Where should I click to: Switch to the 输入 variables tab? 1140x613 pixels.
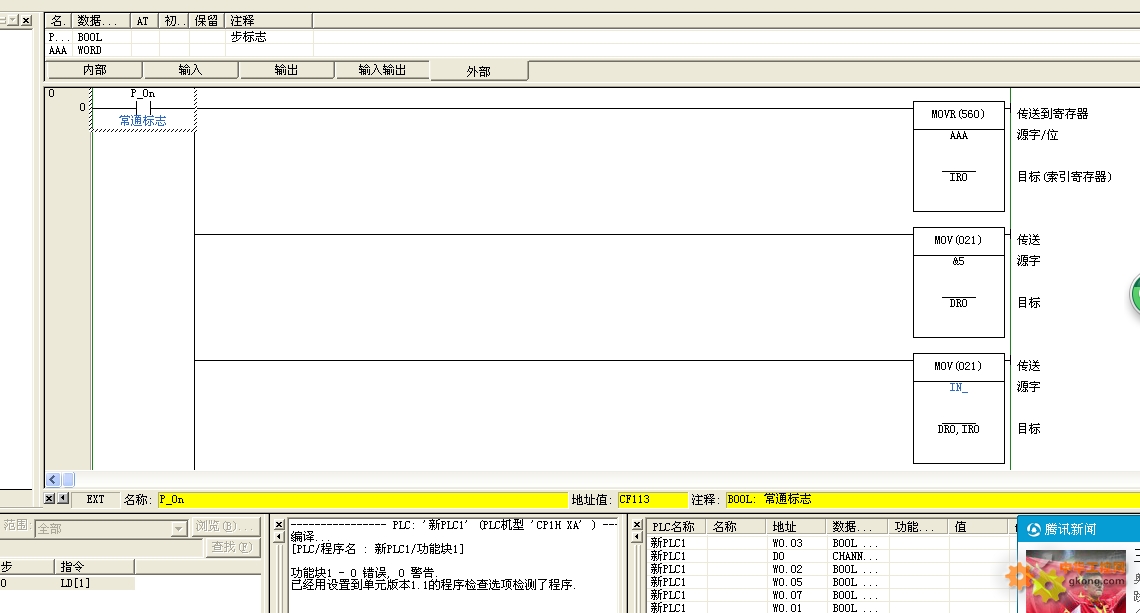coord(190,70)
